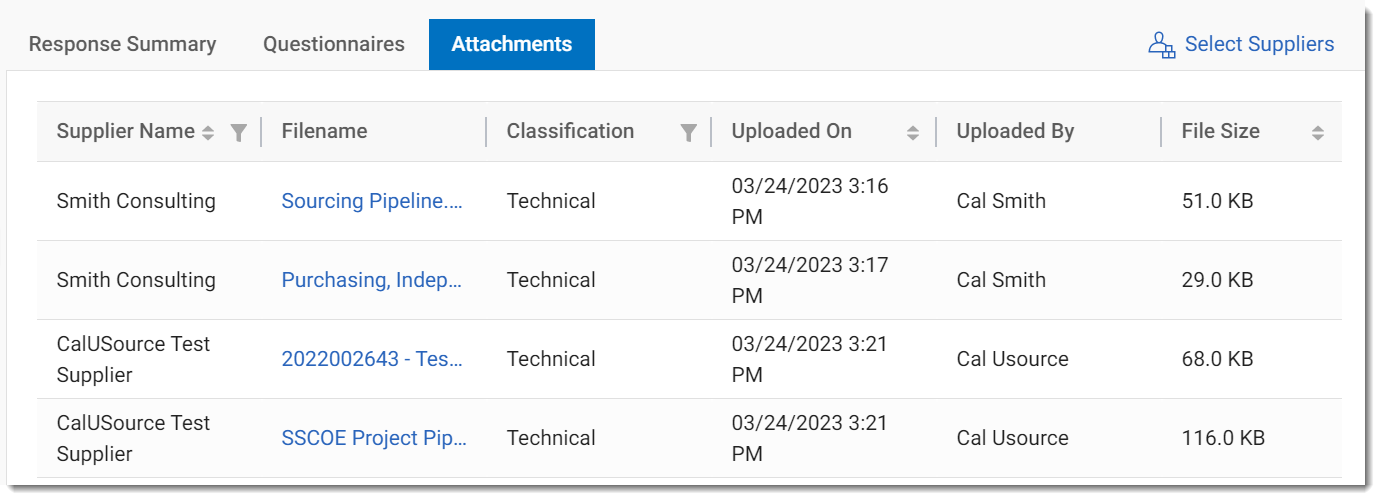Click the Uploaded By column header
This screenshot has height=500, width=1380.
(1015, 131)
